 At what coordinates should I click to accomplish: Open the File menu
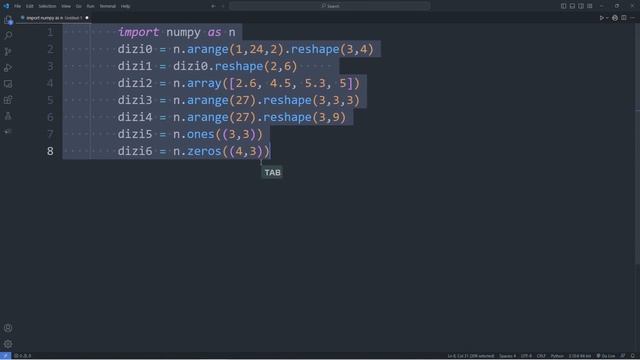tap(17, 6)
